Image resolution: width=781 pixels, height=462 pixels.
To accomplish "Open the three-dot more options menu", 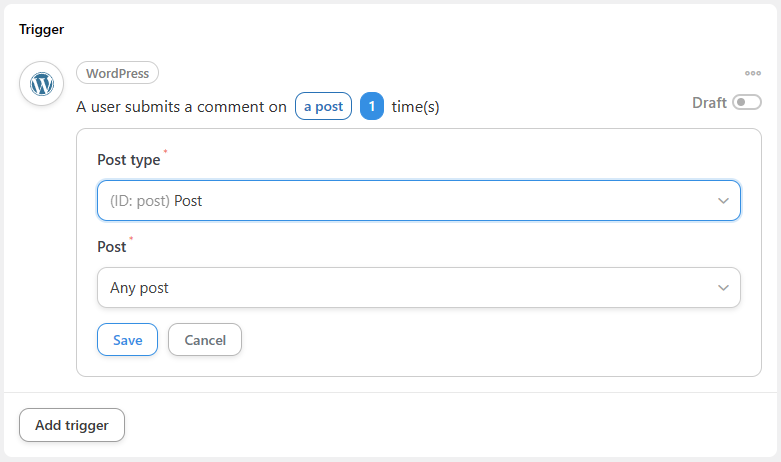I will 753,73.
